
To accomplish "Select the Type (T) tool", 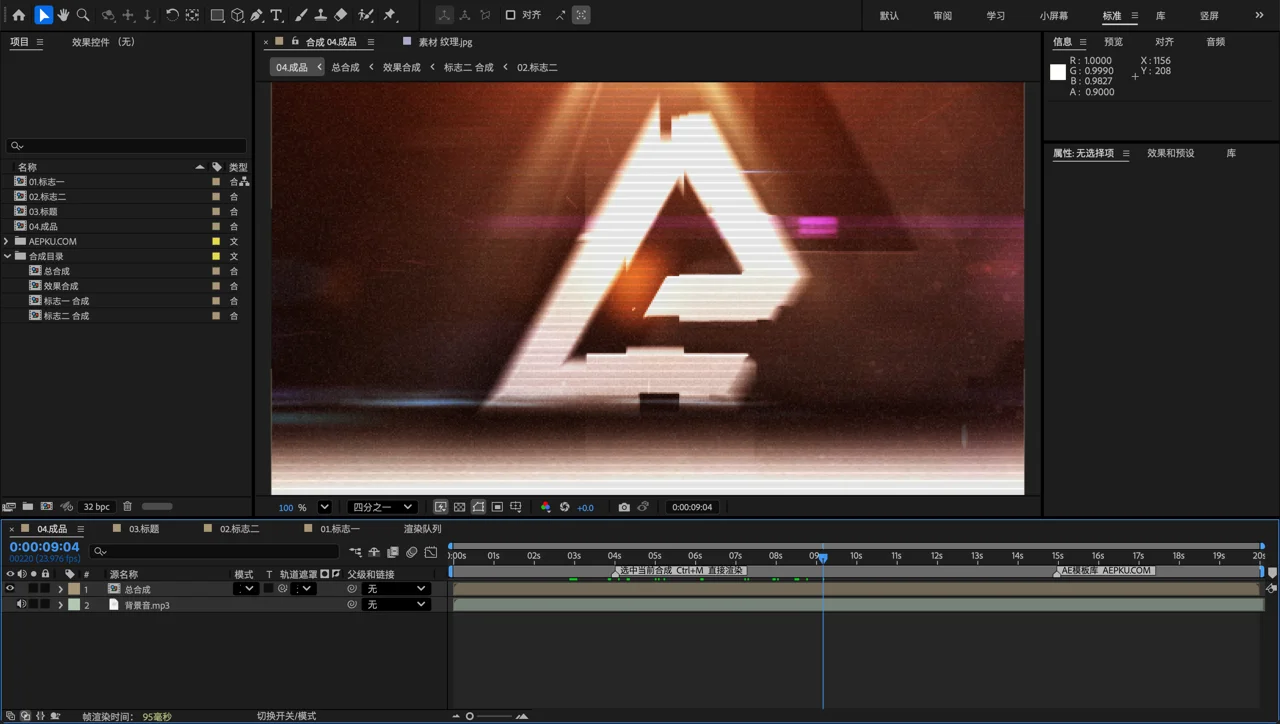I will click(x=277, y=15).
